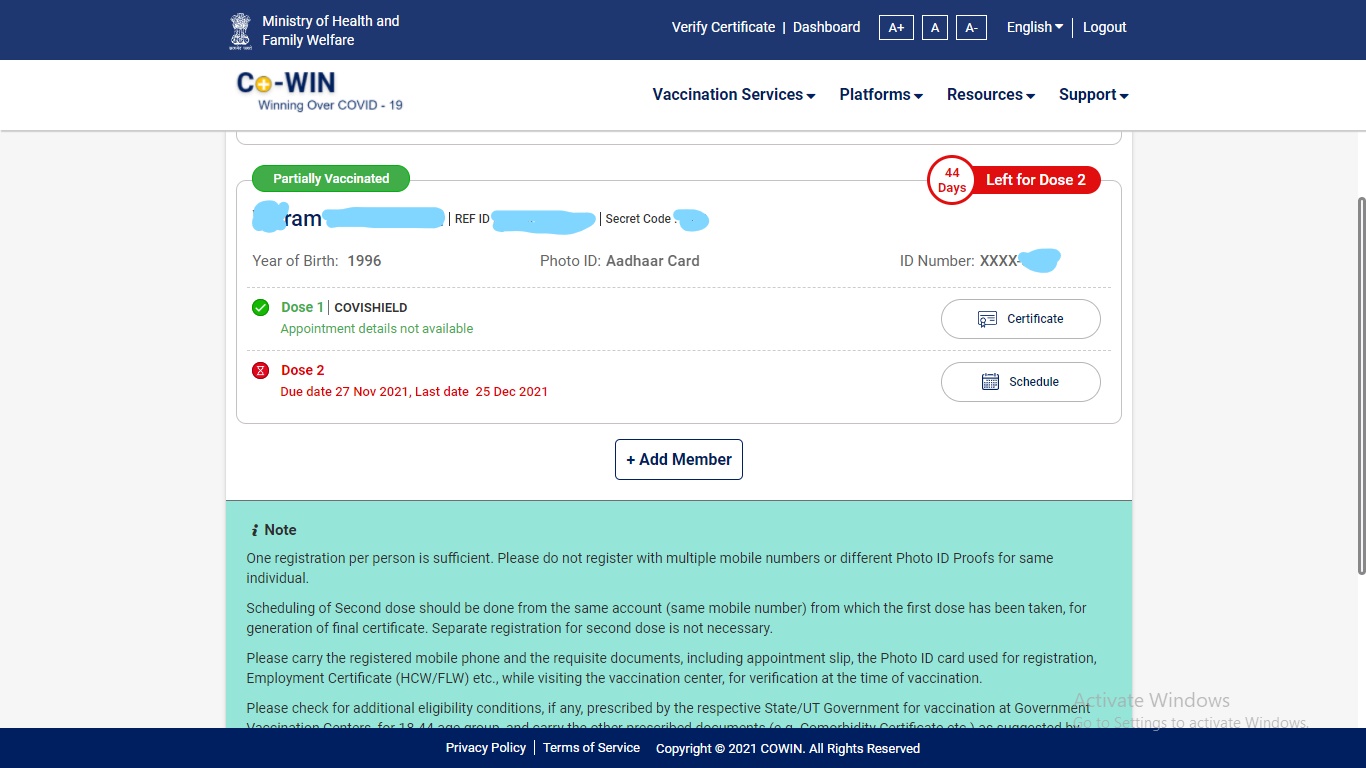Click the Dose 1 label

click(x=302, y=307)
